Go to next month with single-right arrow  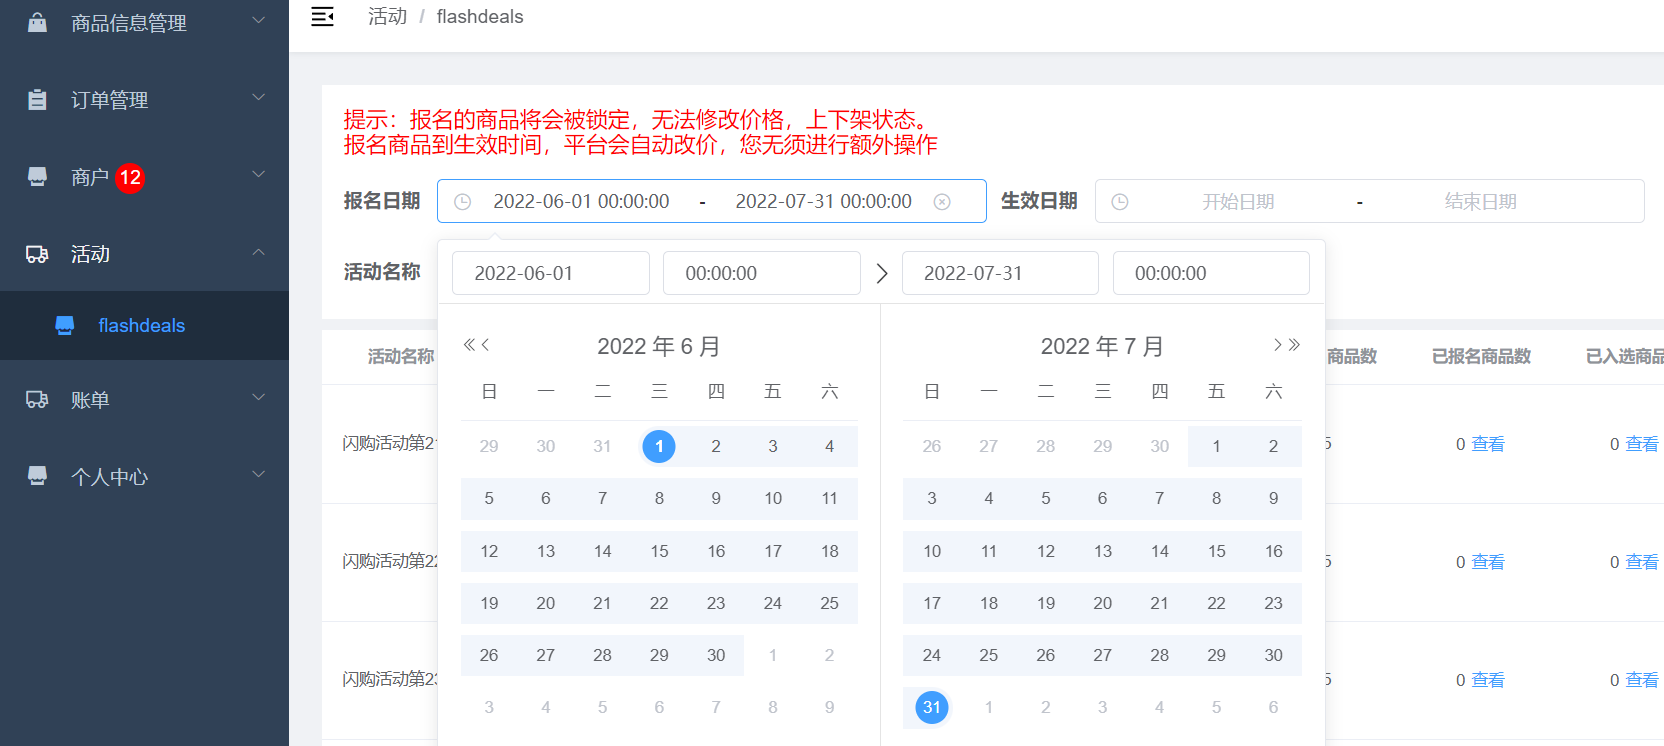point(1277,345)
